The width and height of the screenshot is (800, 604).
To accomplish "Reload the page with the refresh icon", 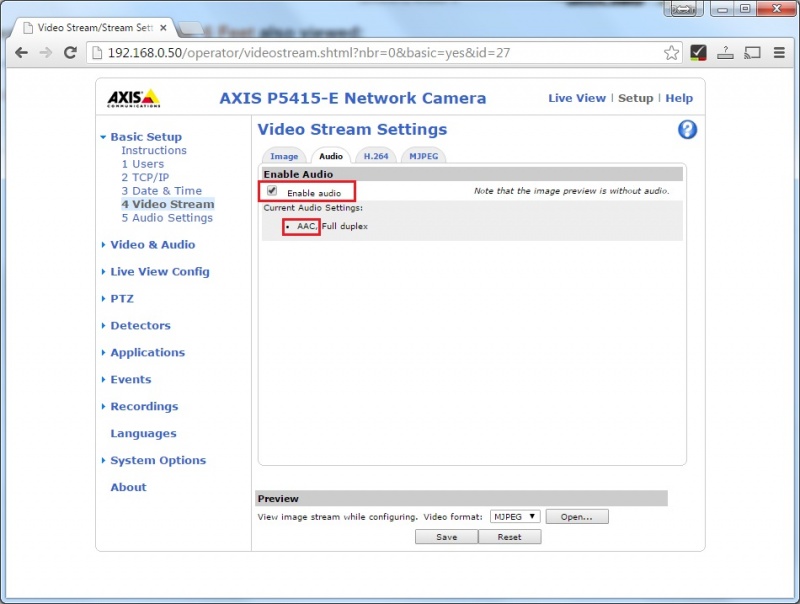I will [70, 52].
